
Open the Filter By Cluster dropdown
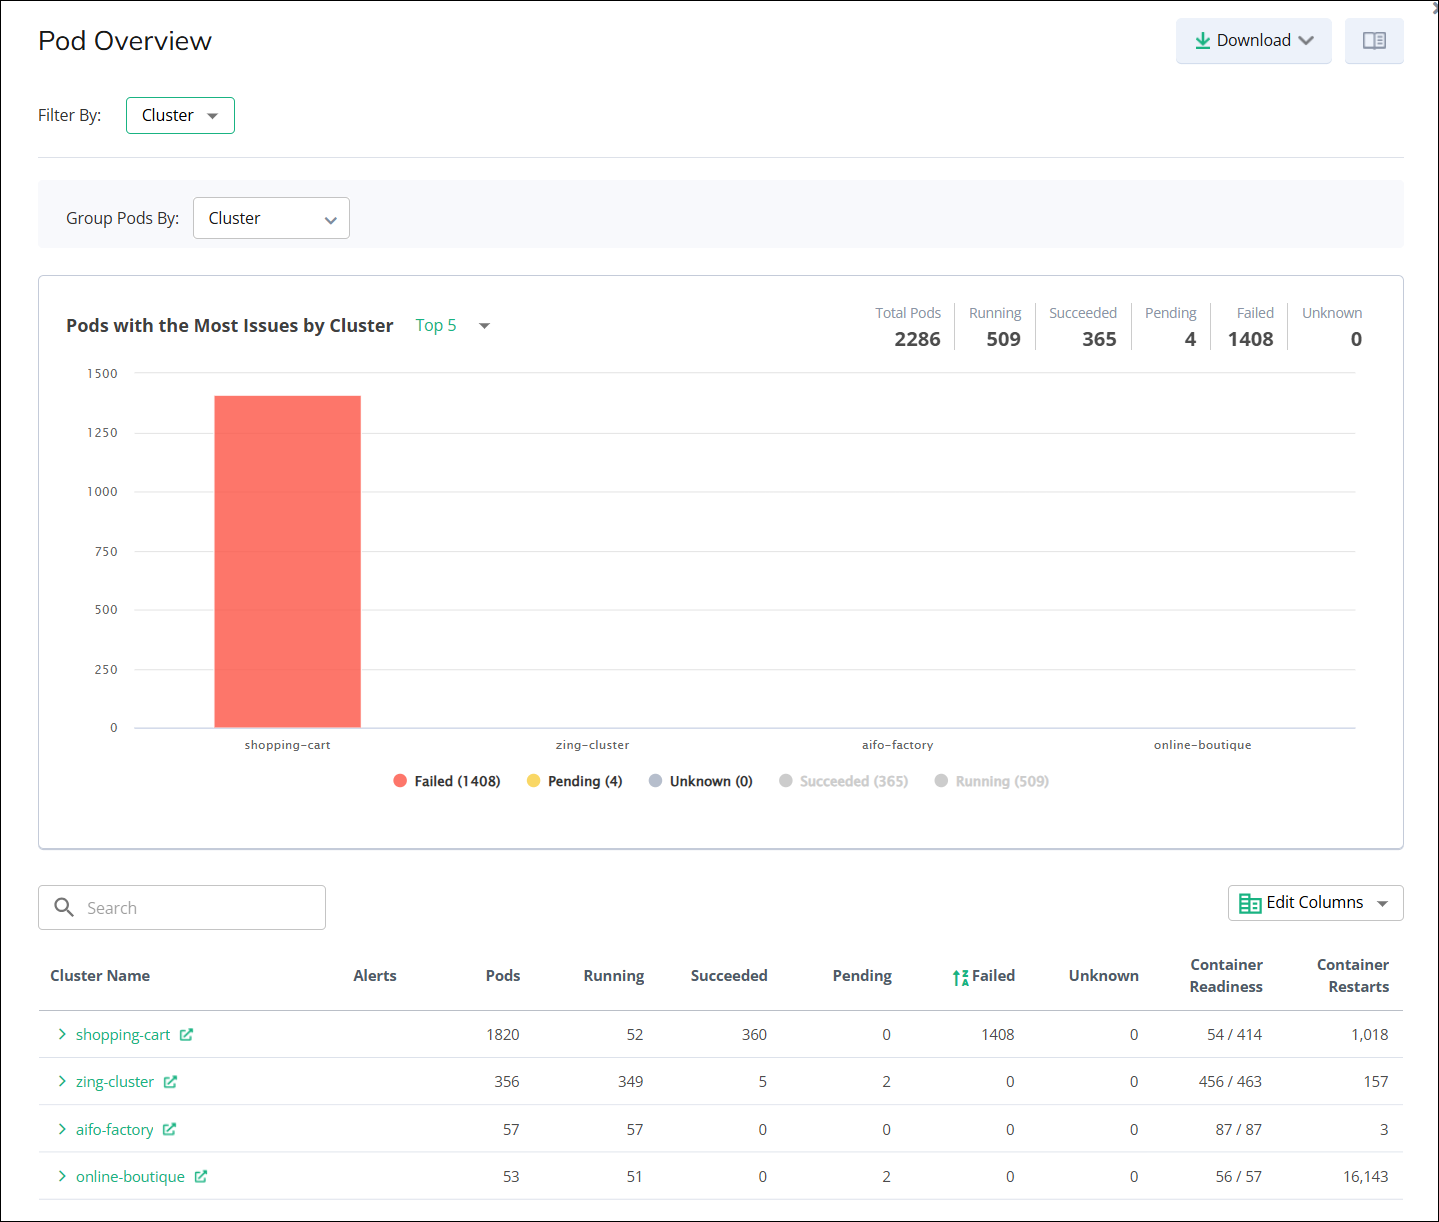point(180,116)
